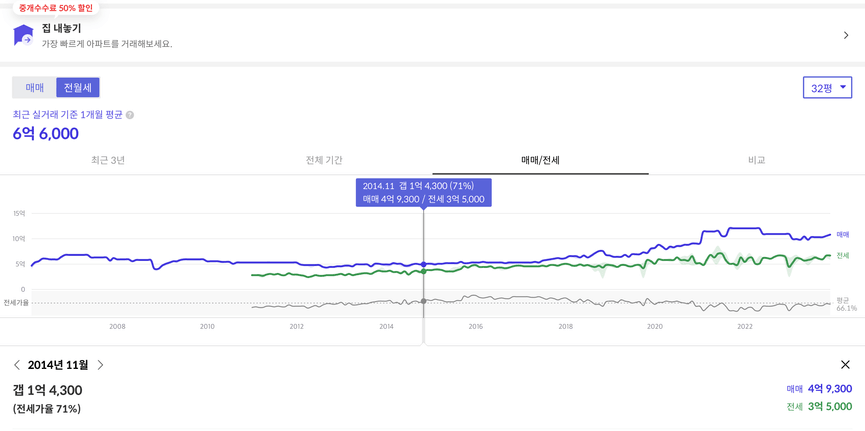This screenshot has height=431, width=865.
Task: Click the blue sale-price data point on chart
Action: pyautogui.click(x=423, y=265)
